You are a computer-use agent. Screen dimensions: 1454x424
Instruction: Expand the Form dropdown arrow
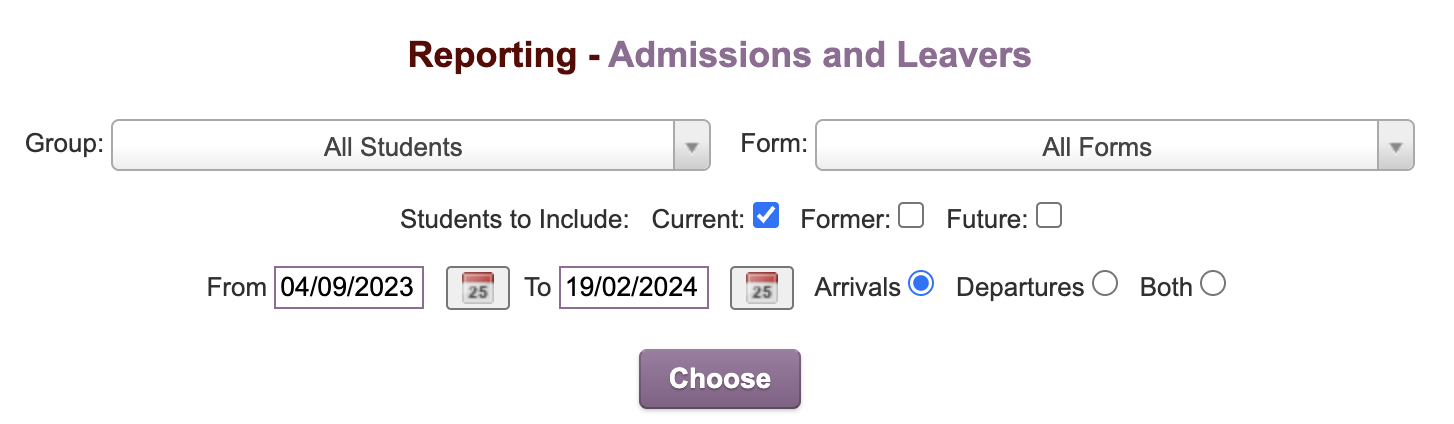[1396, 146]
